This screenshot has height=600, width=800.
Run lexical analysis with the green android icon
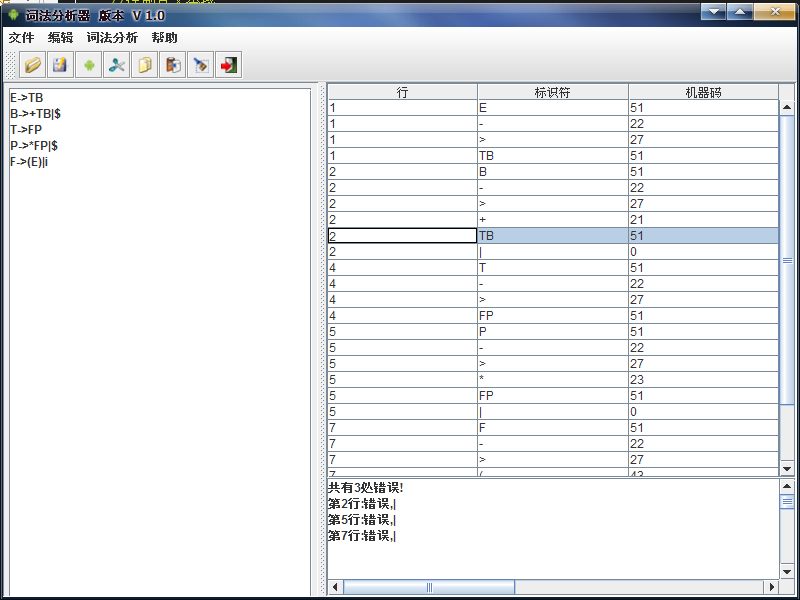click(x=88, y=65)
